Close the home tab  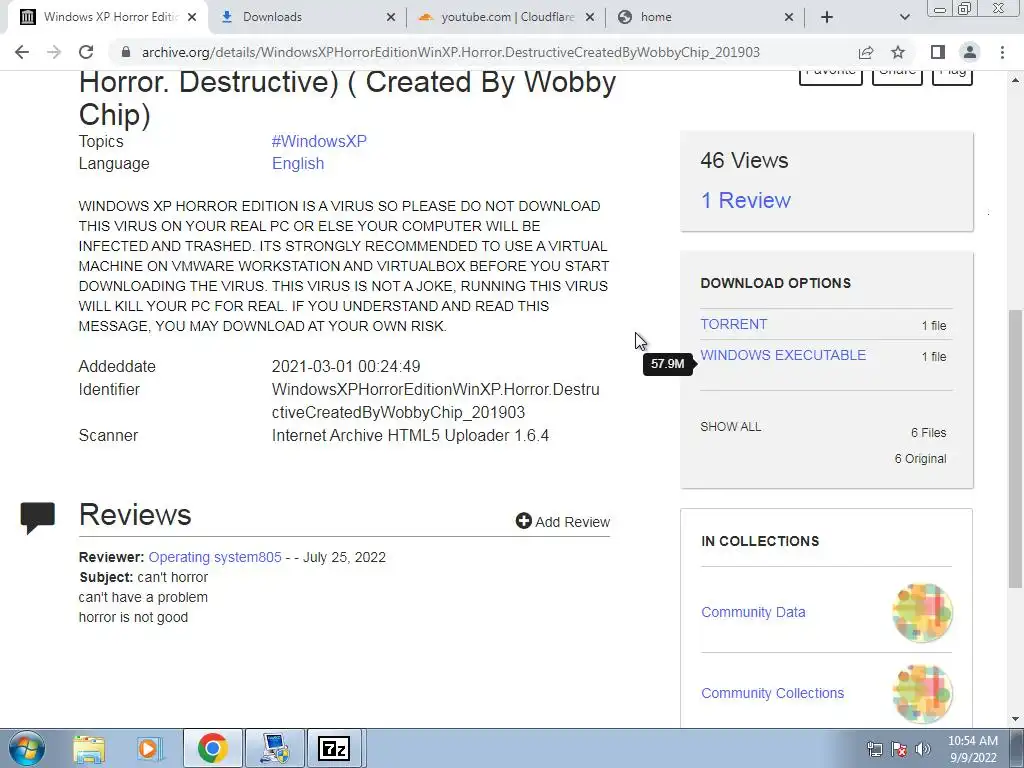pyautogui.click(x=789, y=17)
